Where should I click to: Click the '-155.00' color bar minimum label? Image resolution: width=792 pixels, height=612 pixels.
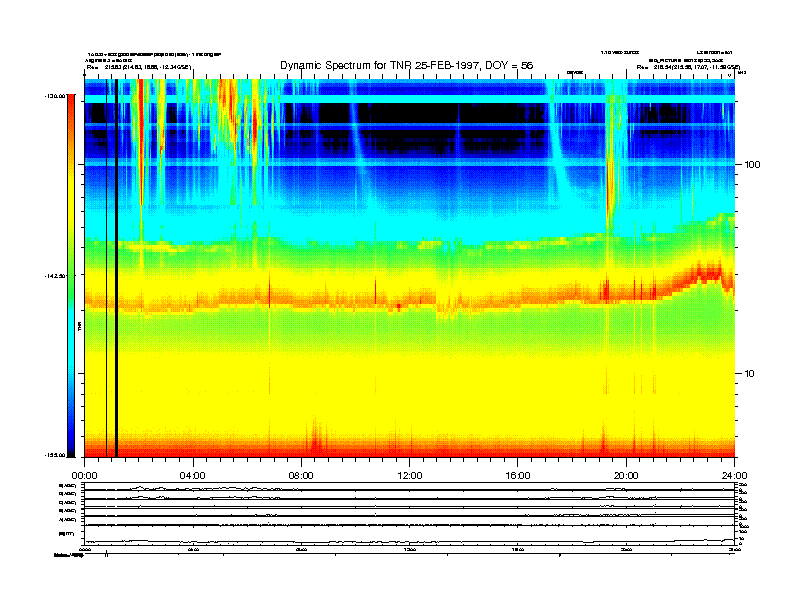[x=55, y=455]
